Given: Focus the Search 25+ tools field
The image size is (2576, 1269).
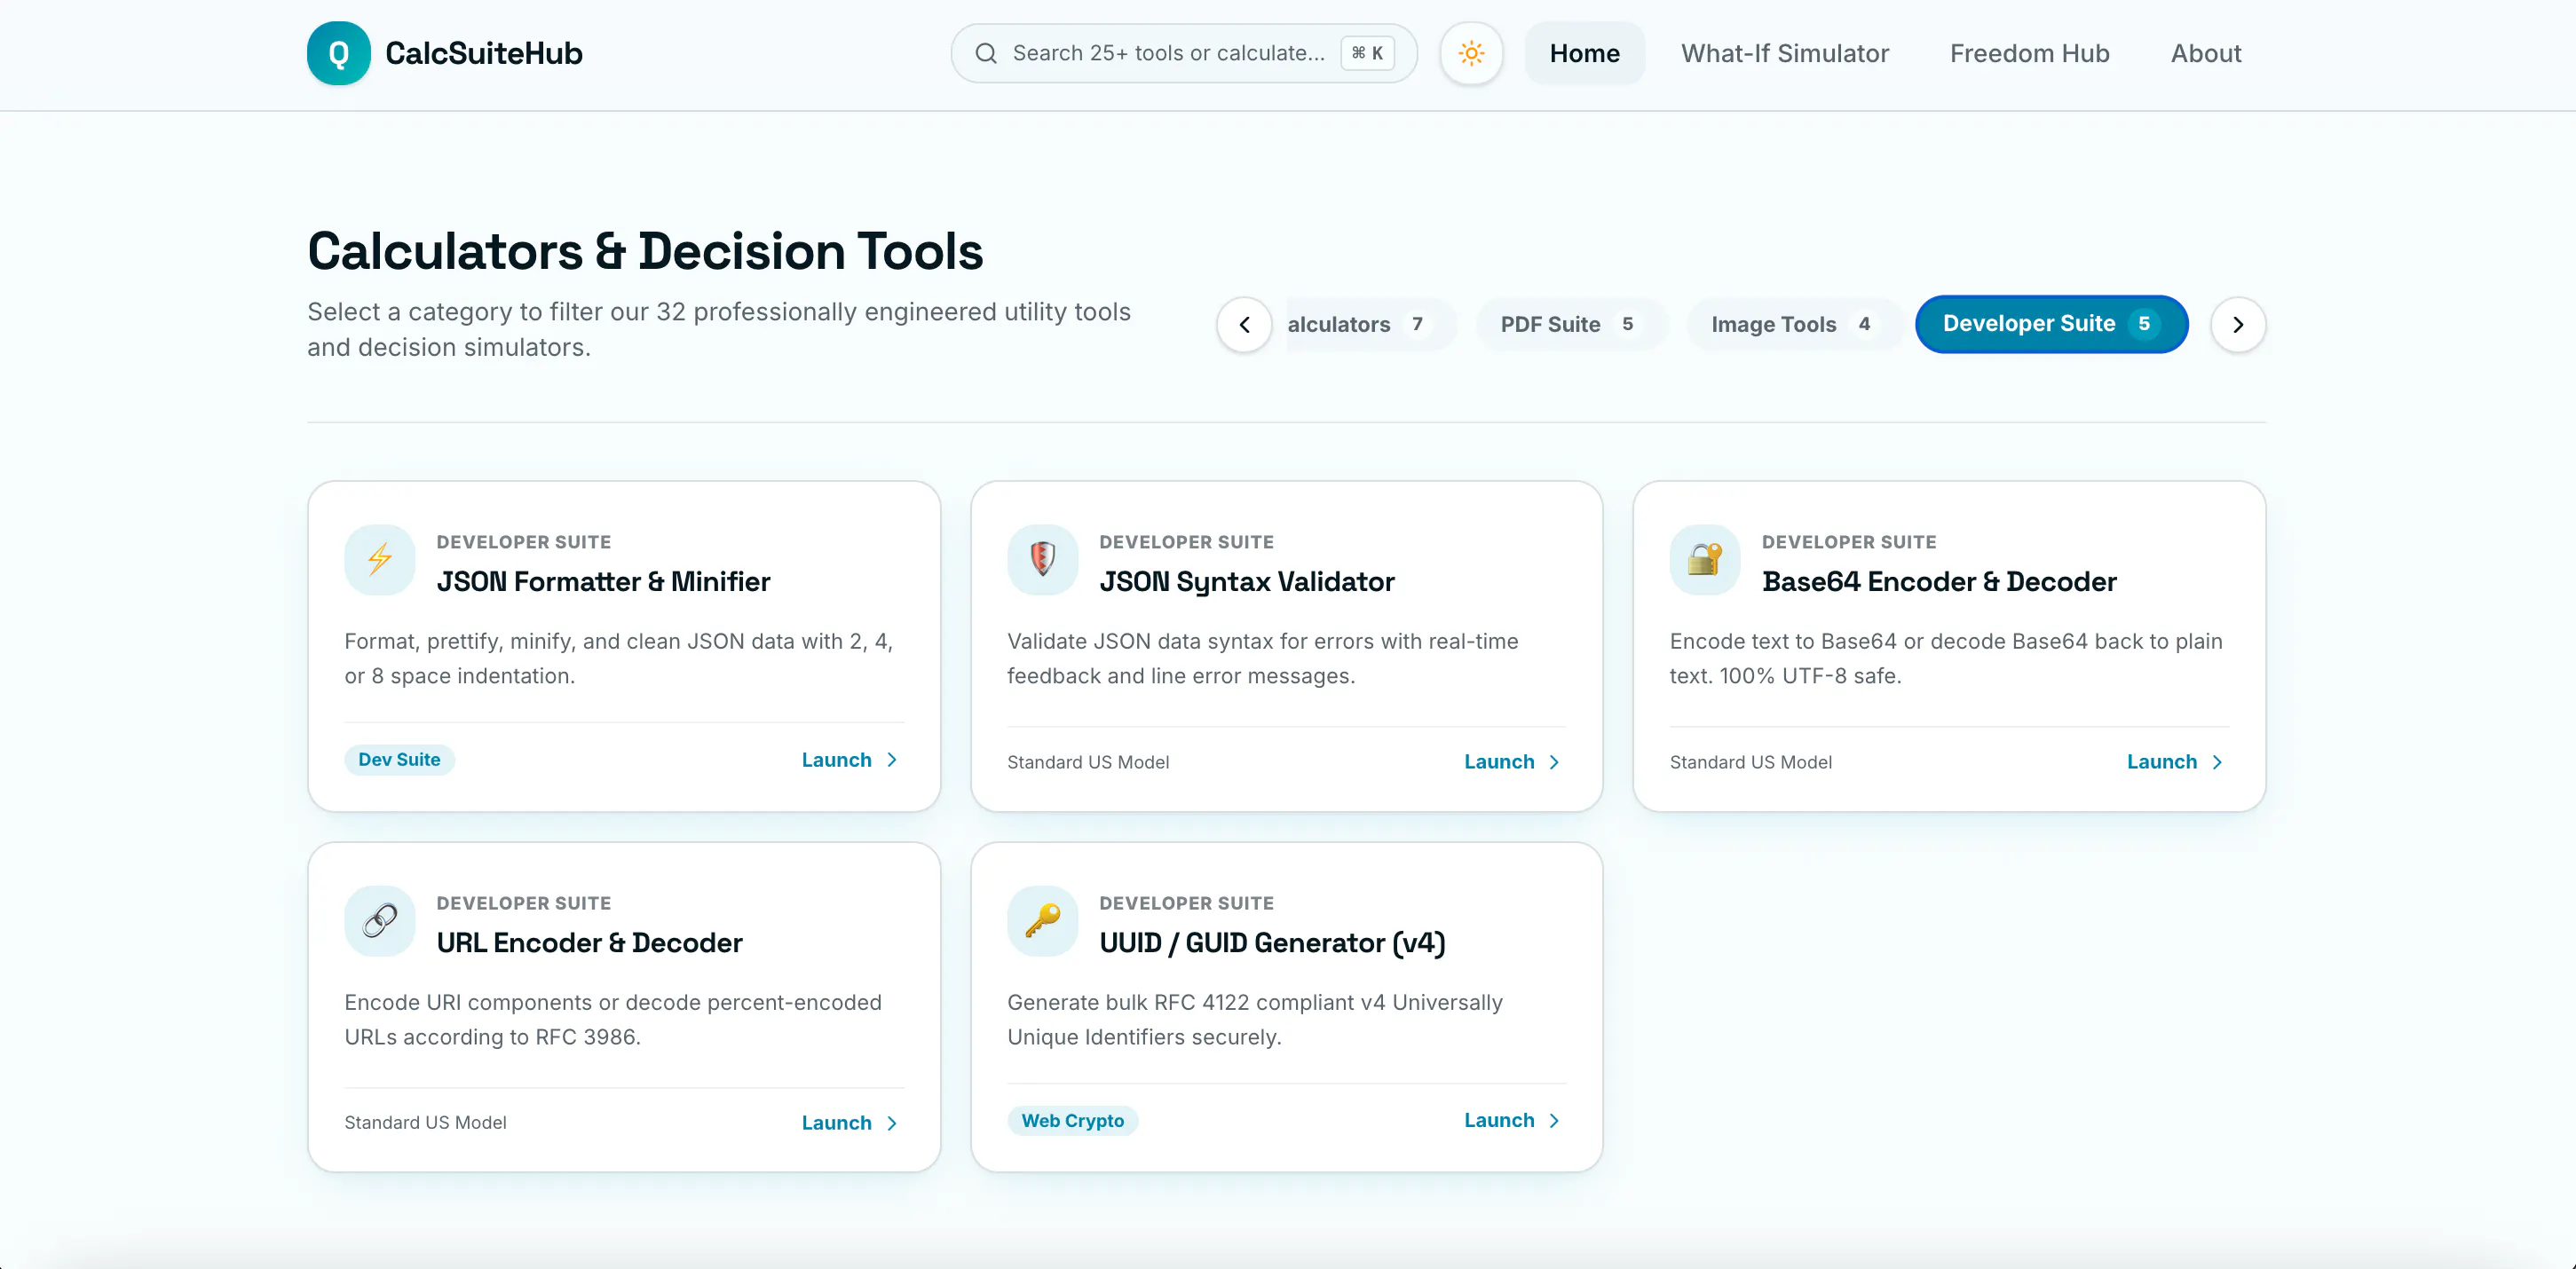Looking at the screenshot, I should point(1183,53).
